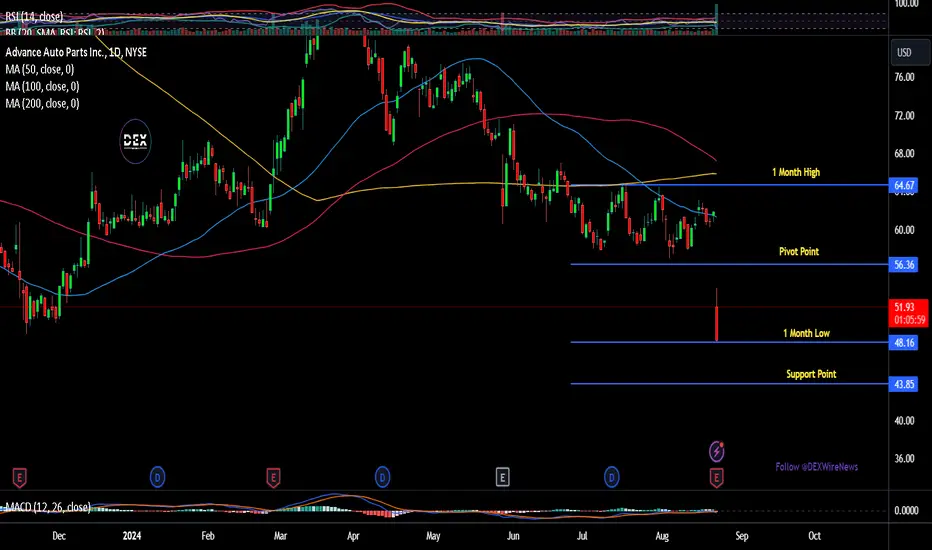The height and width of the screenshot is (550, 932).
Task: Click the latest earnings marker in late August
Action: pyautogui.click(x=716, y=477)
